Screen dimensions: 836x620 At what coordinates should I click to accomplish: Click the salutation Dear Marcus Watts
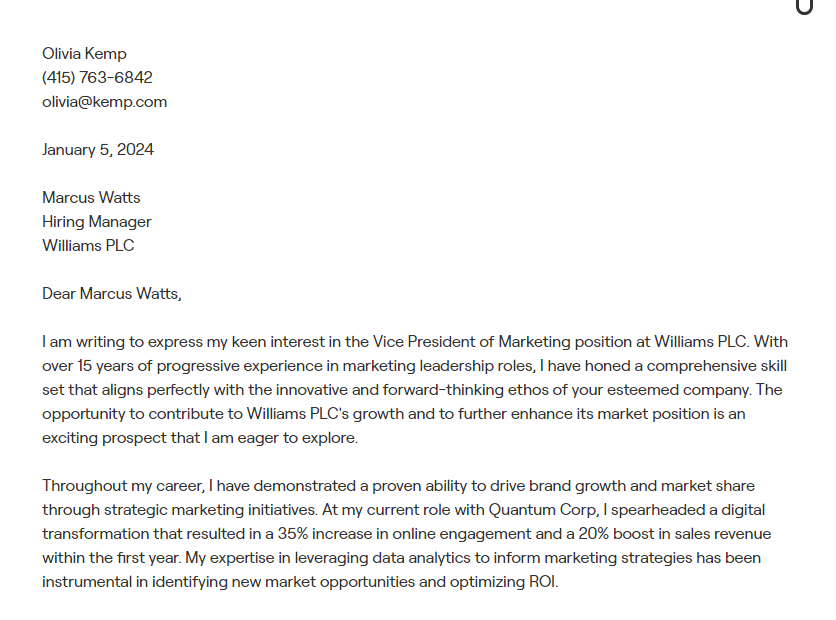click(x=111, y=294)
